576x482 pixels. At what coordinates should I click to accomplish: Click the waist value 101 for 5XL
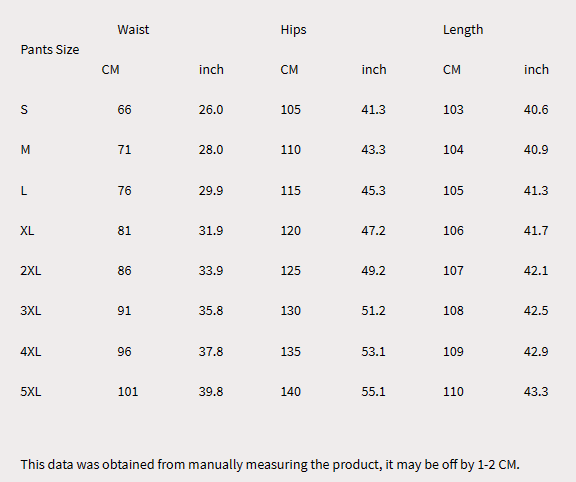[128, 391]
